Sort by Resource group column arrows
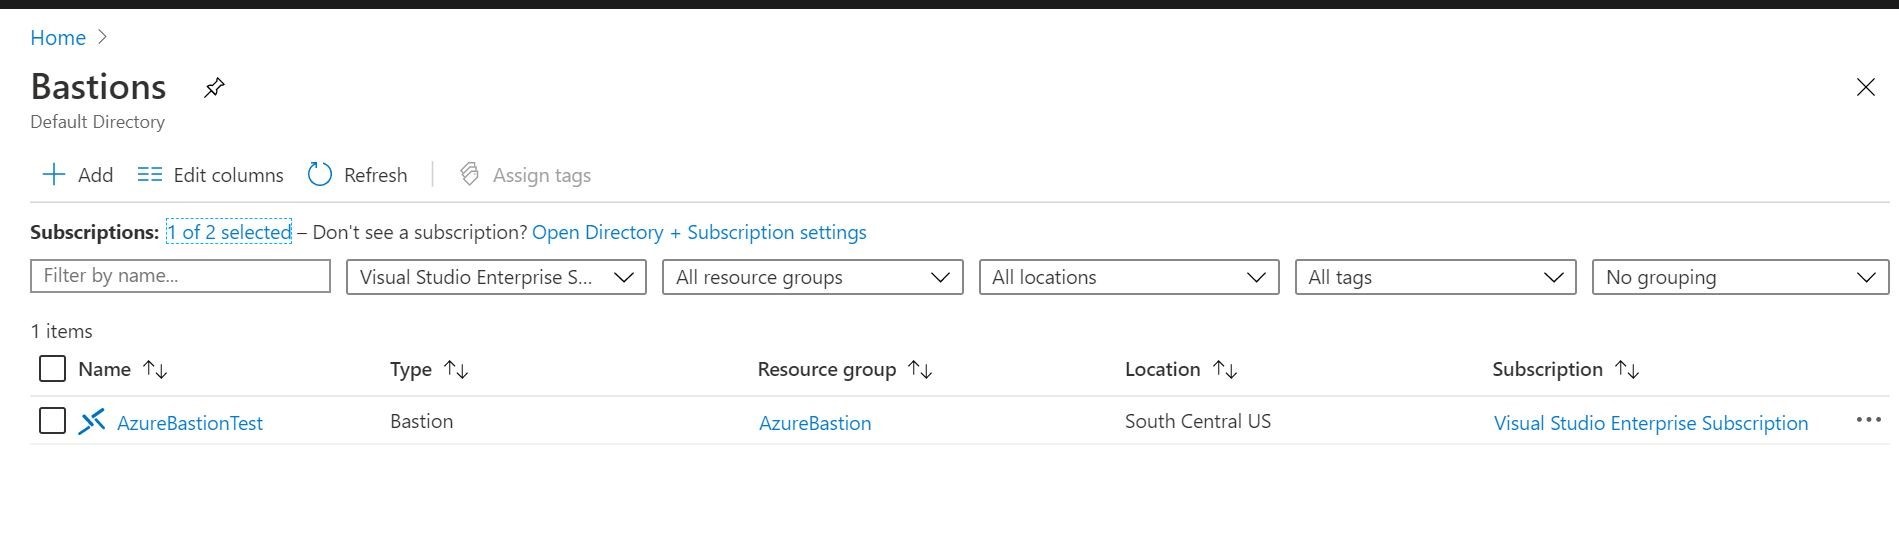This screenshot has height=554, width=1899. [x=920, y=370]
